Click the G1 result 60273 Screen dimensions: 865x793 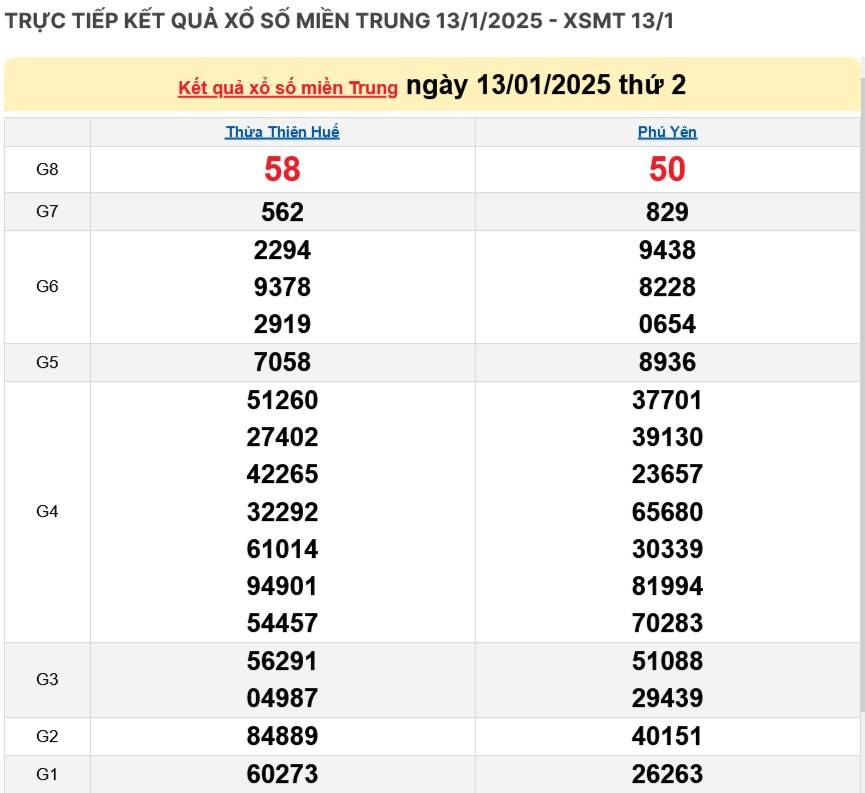282,774
